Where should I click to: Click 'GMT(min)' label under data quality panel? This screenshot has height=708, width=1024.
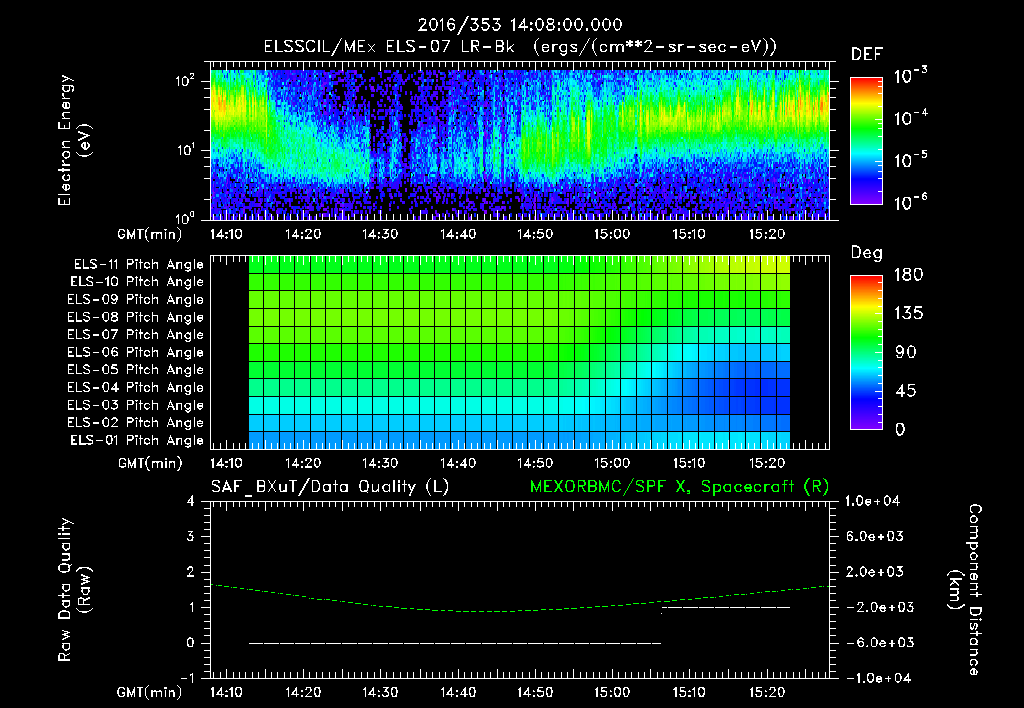150,693
